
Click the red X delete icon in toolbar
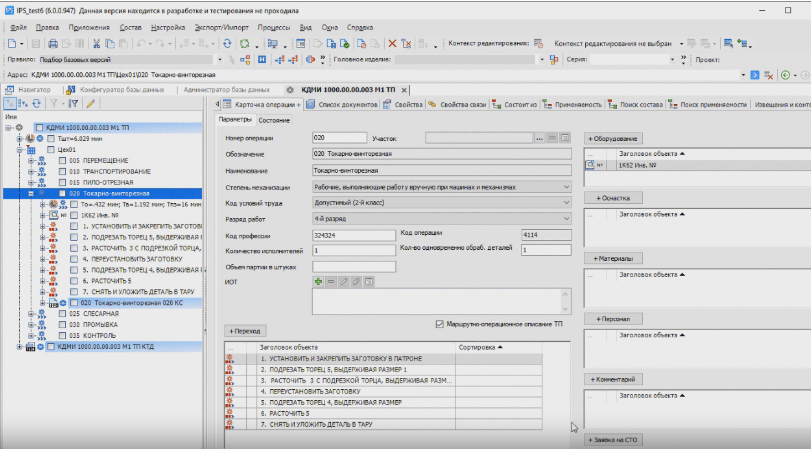[x=392, y=44]
